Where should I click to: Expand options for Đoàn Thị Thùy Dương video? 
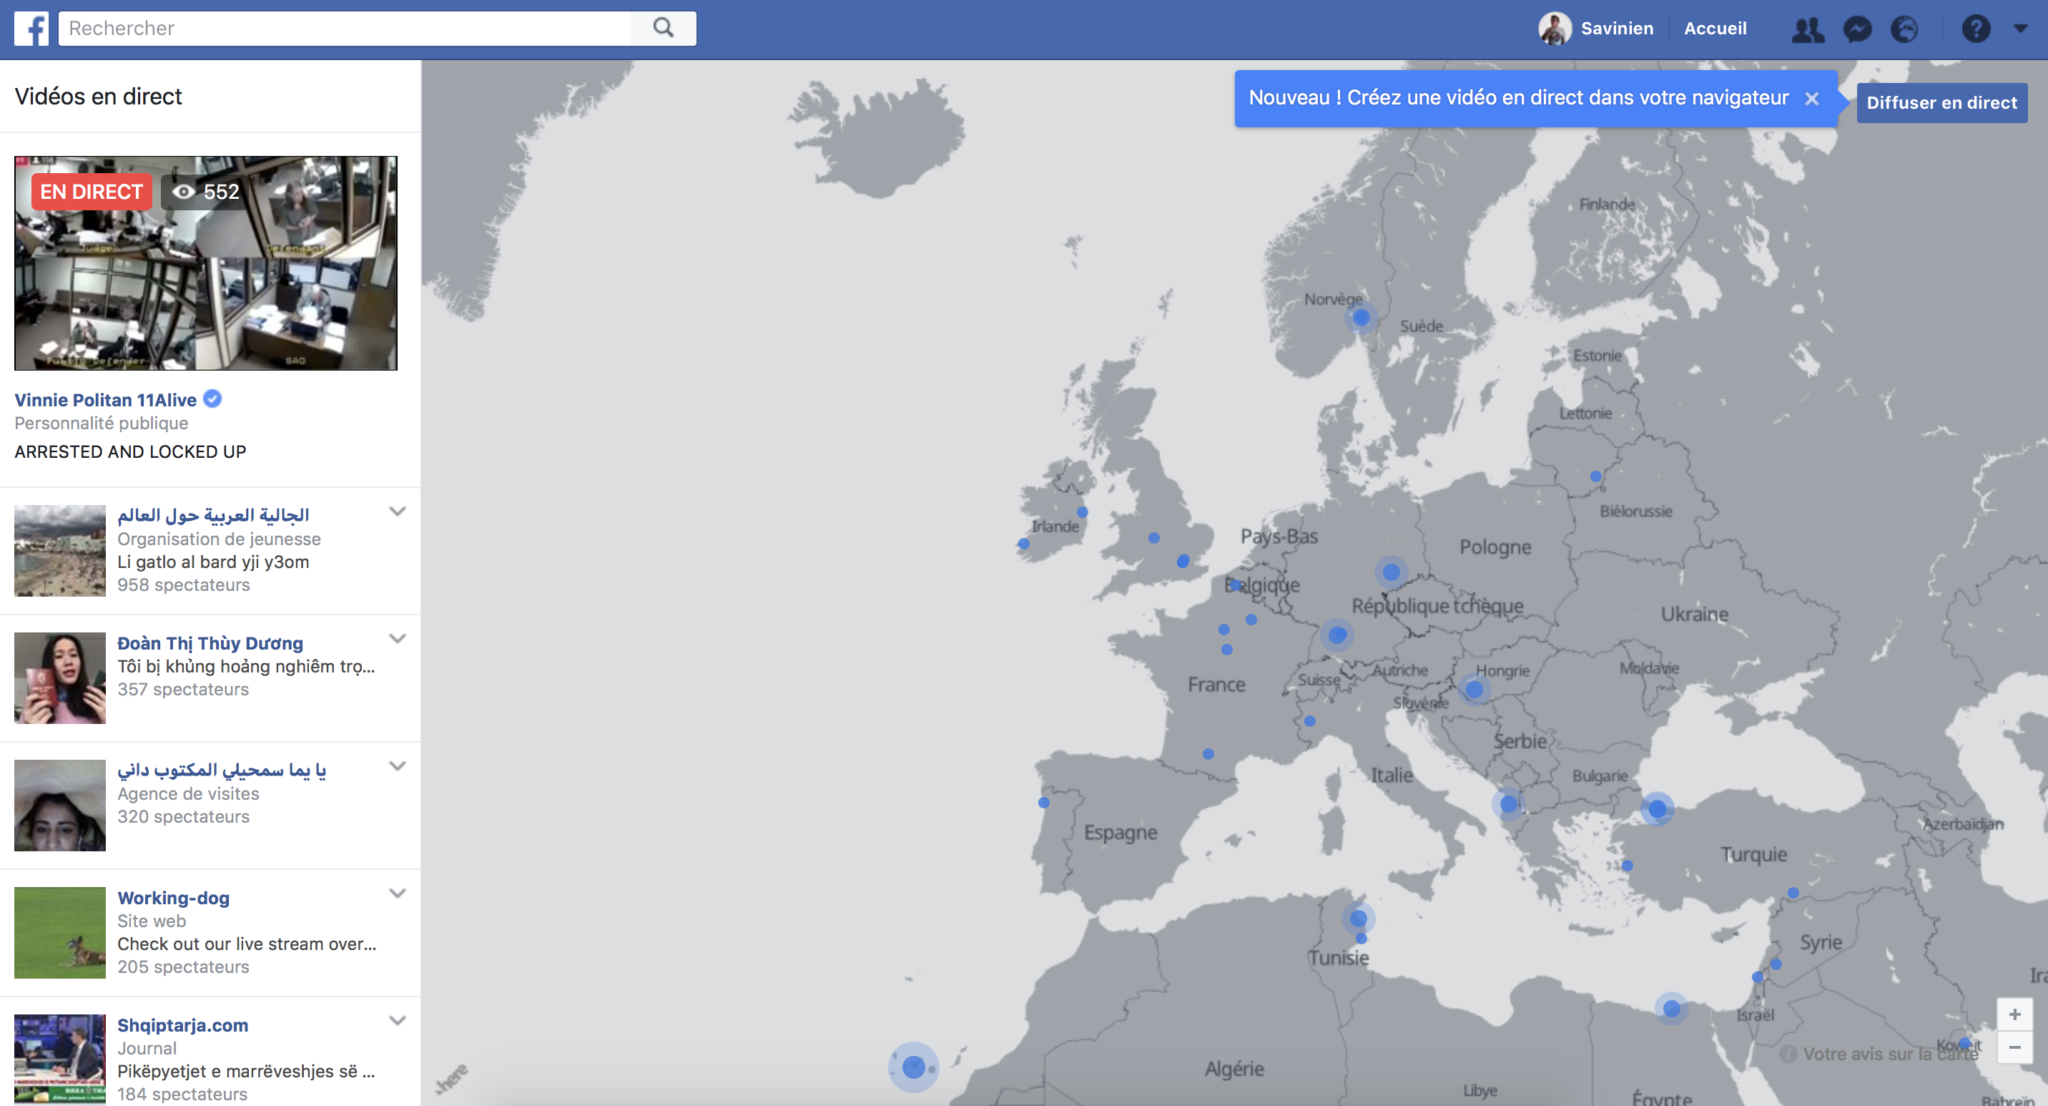point(397,639)
